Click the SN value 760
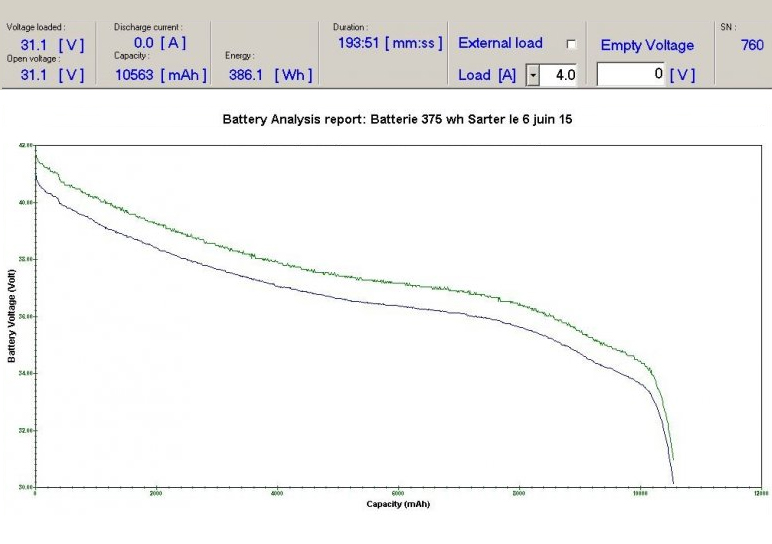772x544 pixels. click(752, 45)
